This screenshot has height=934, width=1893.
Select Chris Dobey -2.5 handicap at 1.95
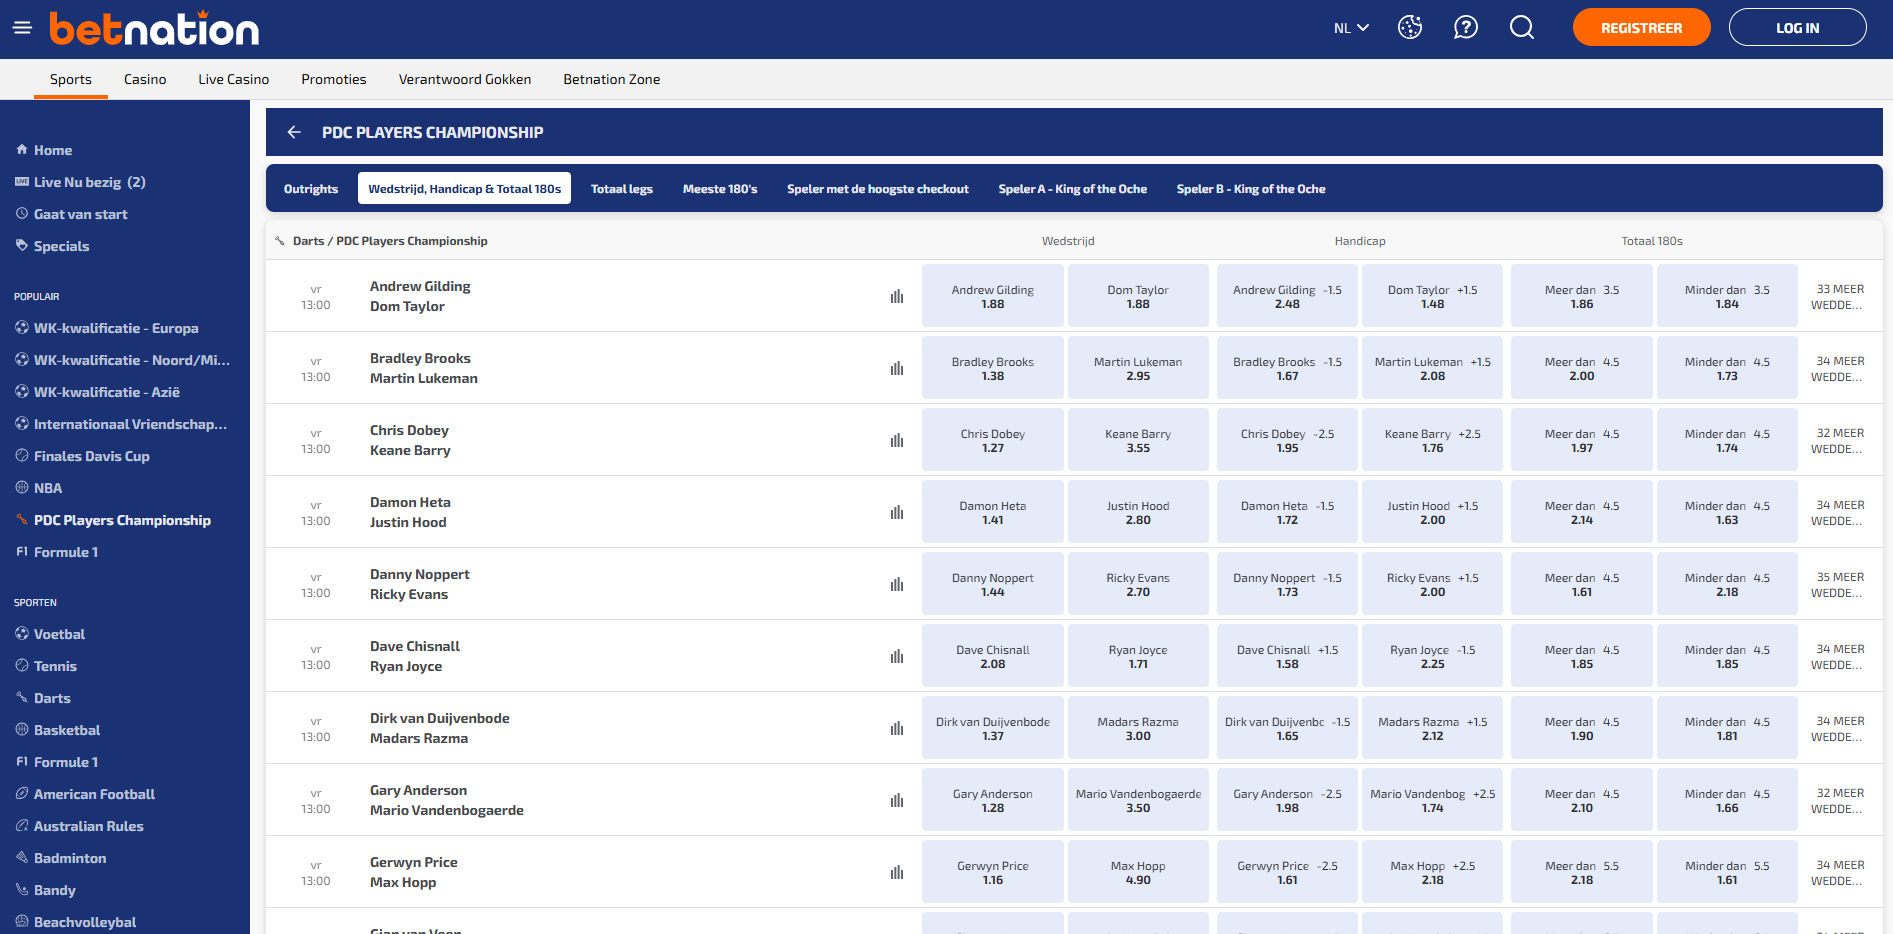[1287, 440]
